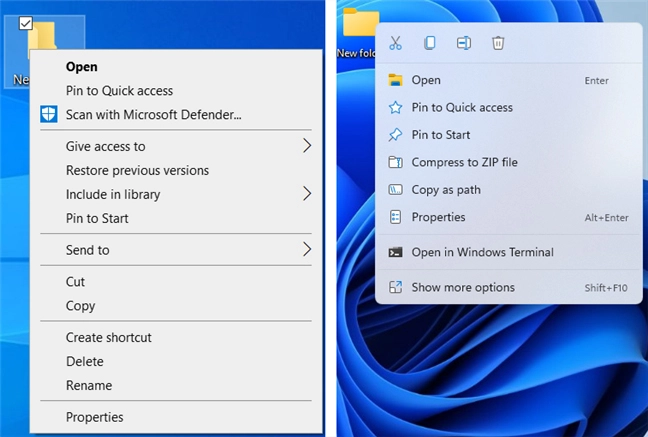Click Restore previous versions

[x=176, y=170]
